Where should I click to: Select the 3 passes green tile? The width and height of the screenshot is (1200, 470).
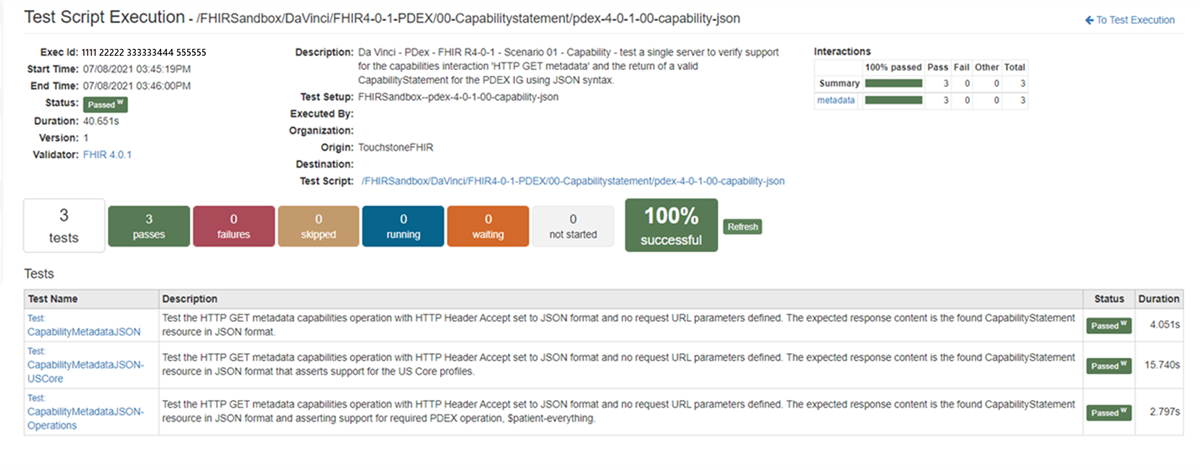click(x=148, y=227)
